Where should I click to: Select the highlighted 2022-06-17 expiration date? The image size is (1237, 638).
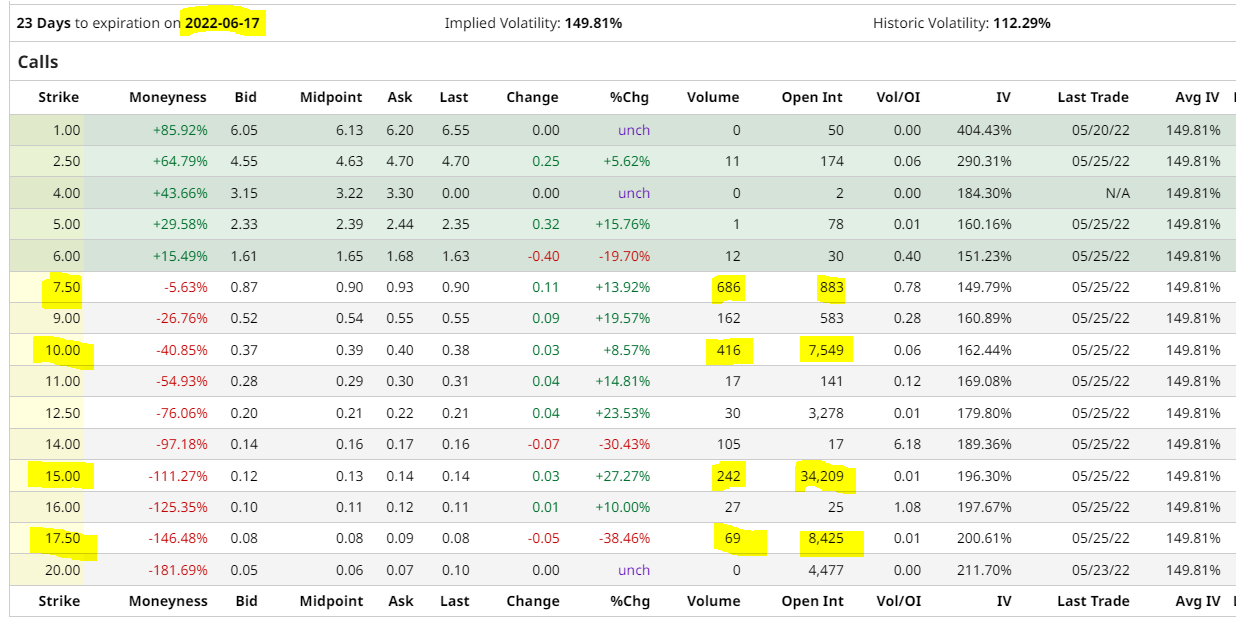[225, 22]
